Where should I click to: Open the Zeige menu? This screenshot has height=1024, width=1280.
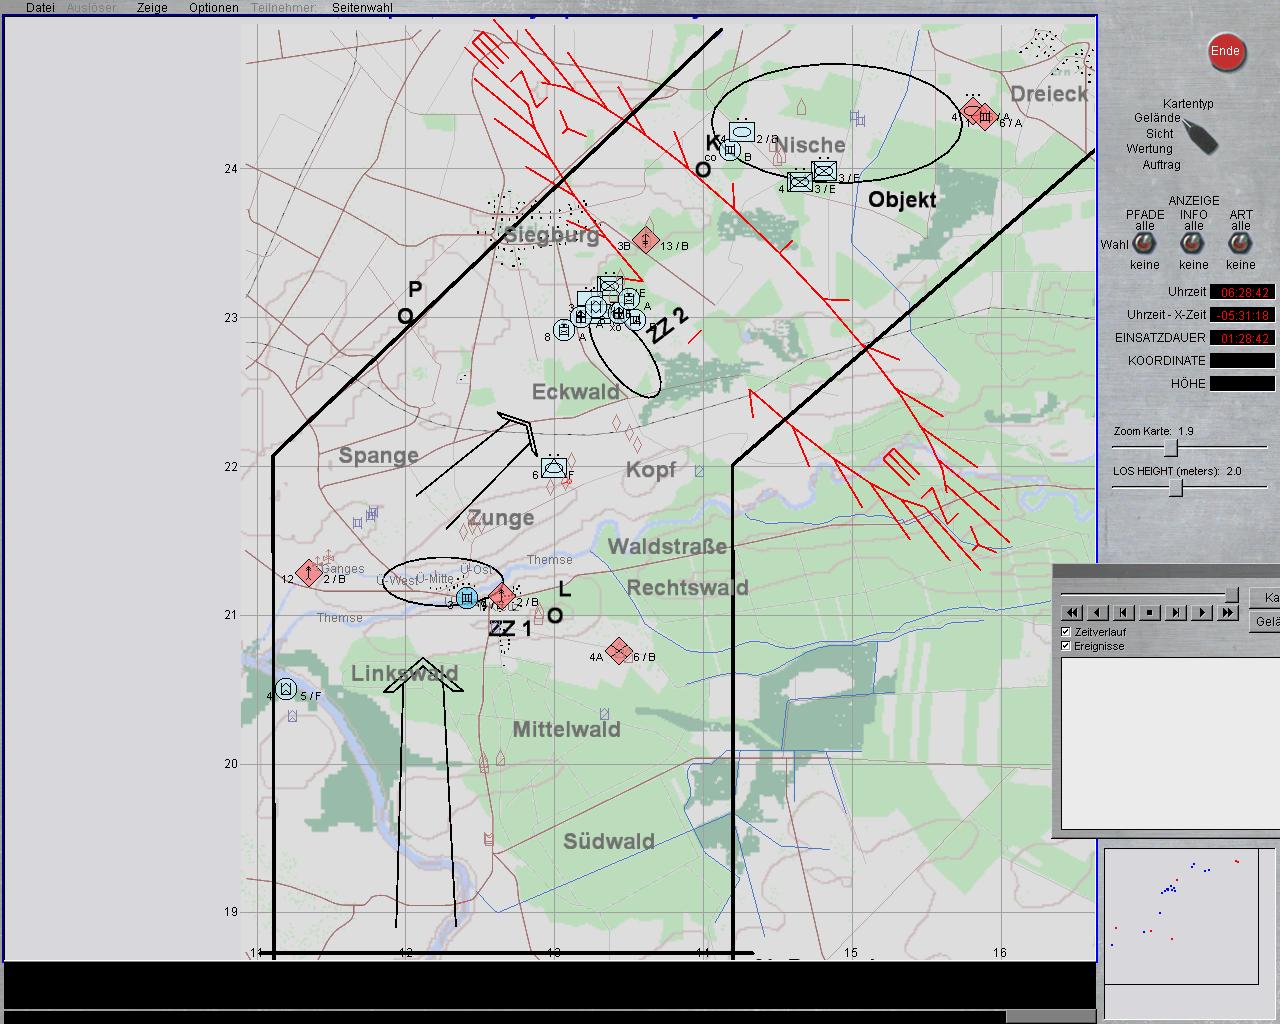[x=152, y=8]
